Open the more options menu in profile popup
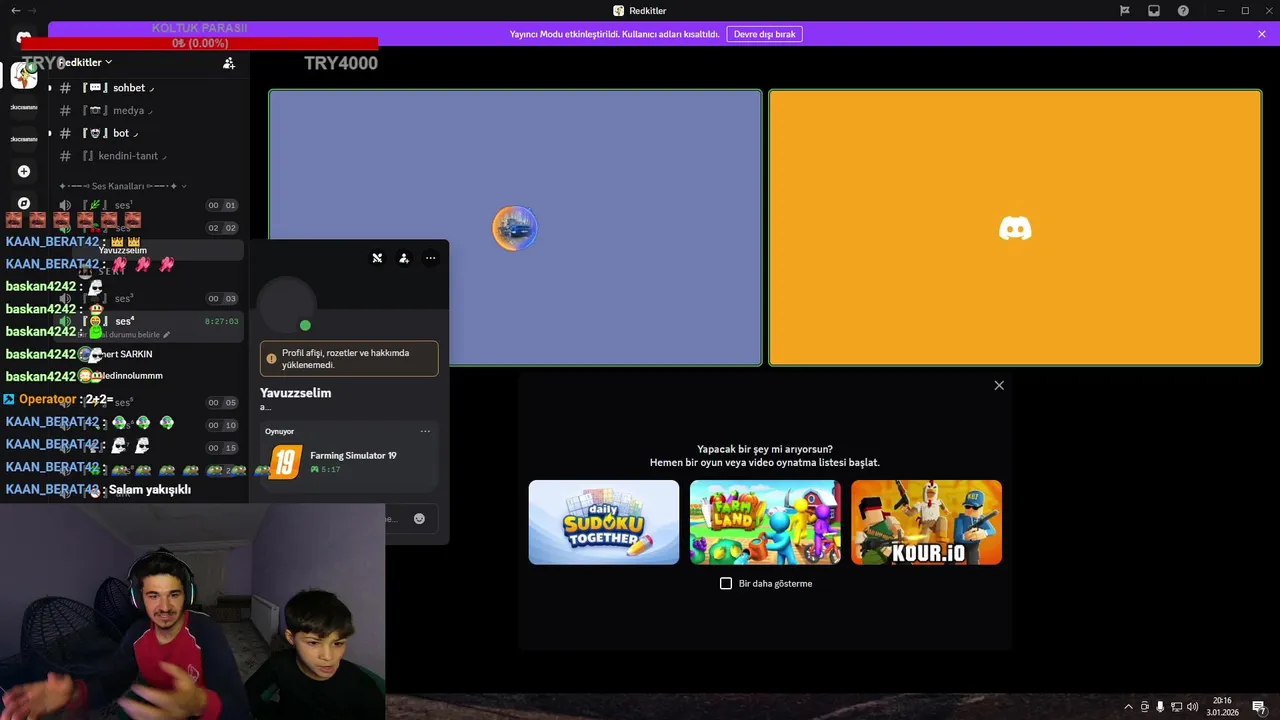The height and width of the screenshot is (720, 1280). coord(431,258)
